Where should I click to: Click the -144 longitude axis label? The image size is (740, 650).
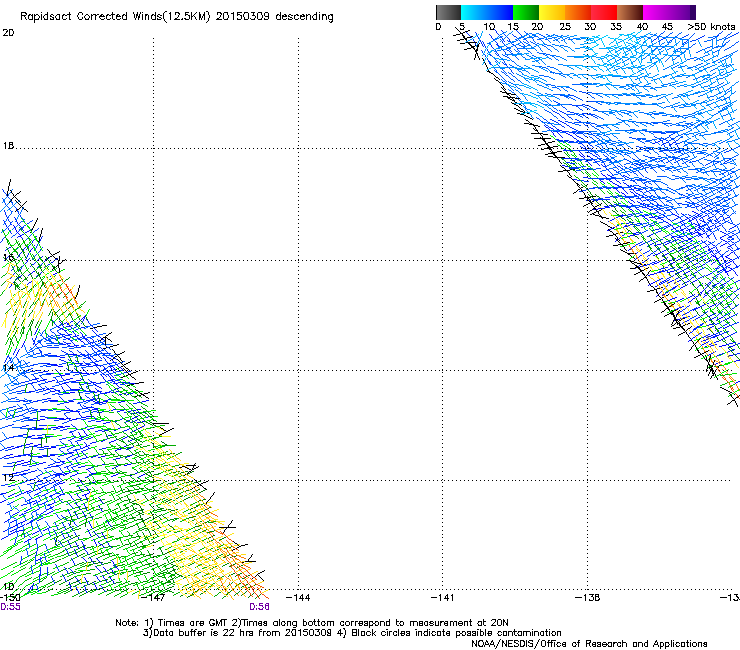[x=298, y=598]
